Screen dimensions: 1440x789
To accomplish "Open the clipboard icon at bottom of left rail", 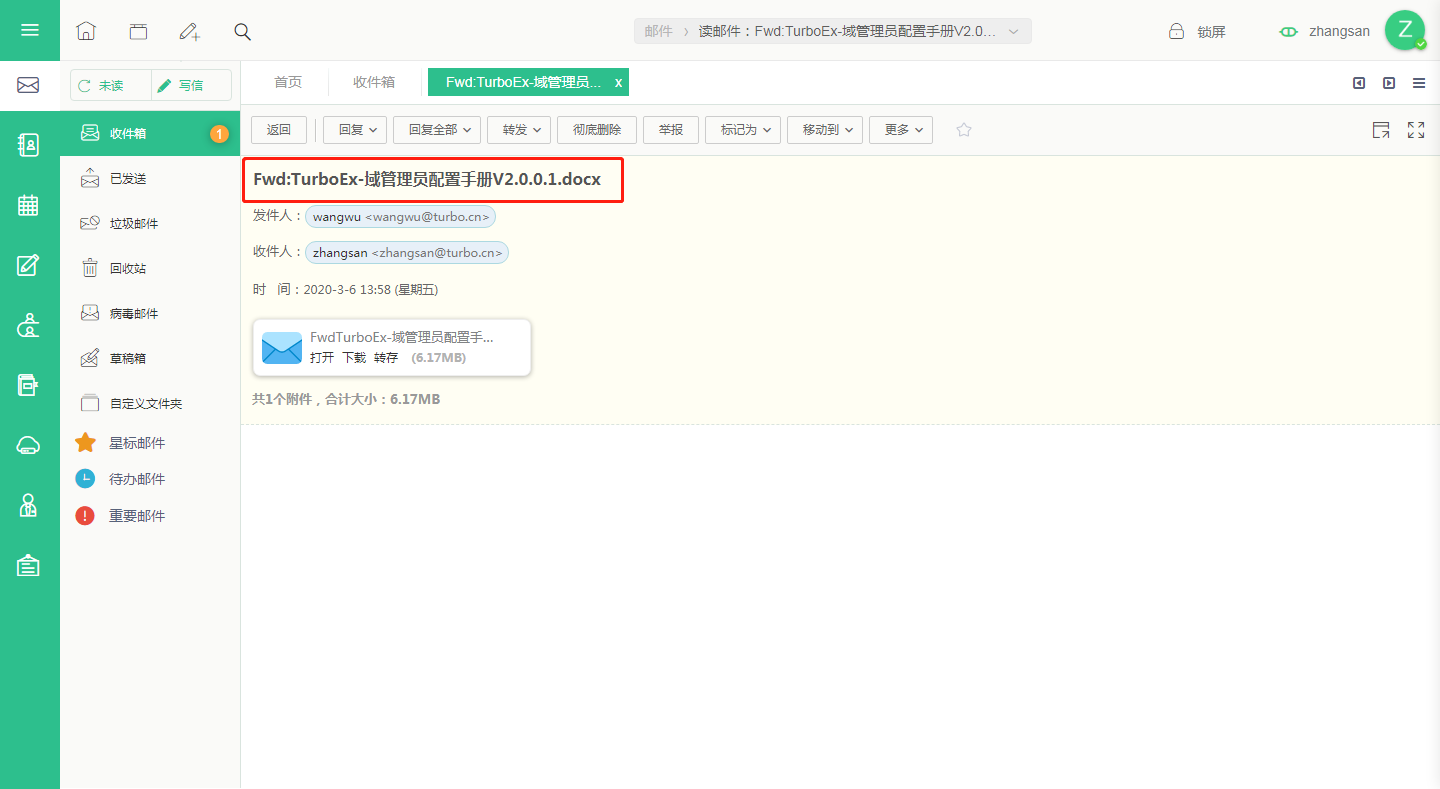I will click(x=29, y=566).
